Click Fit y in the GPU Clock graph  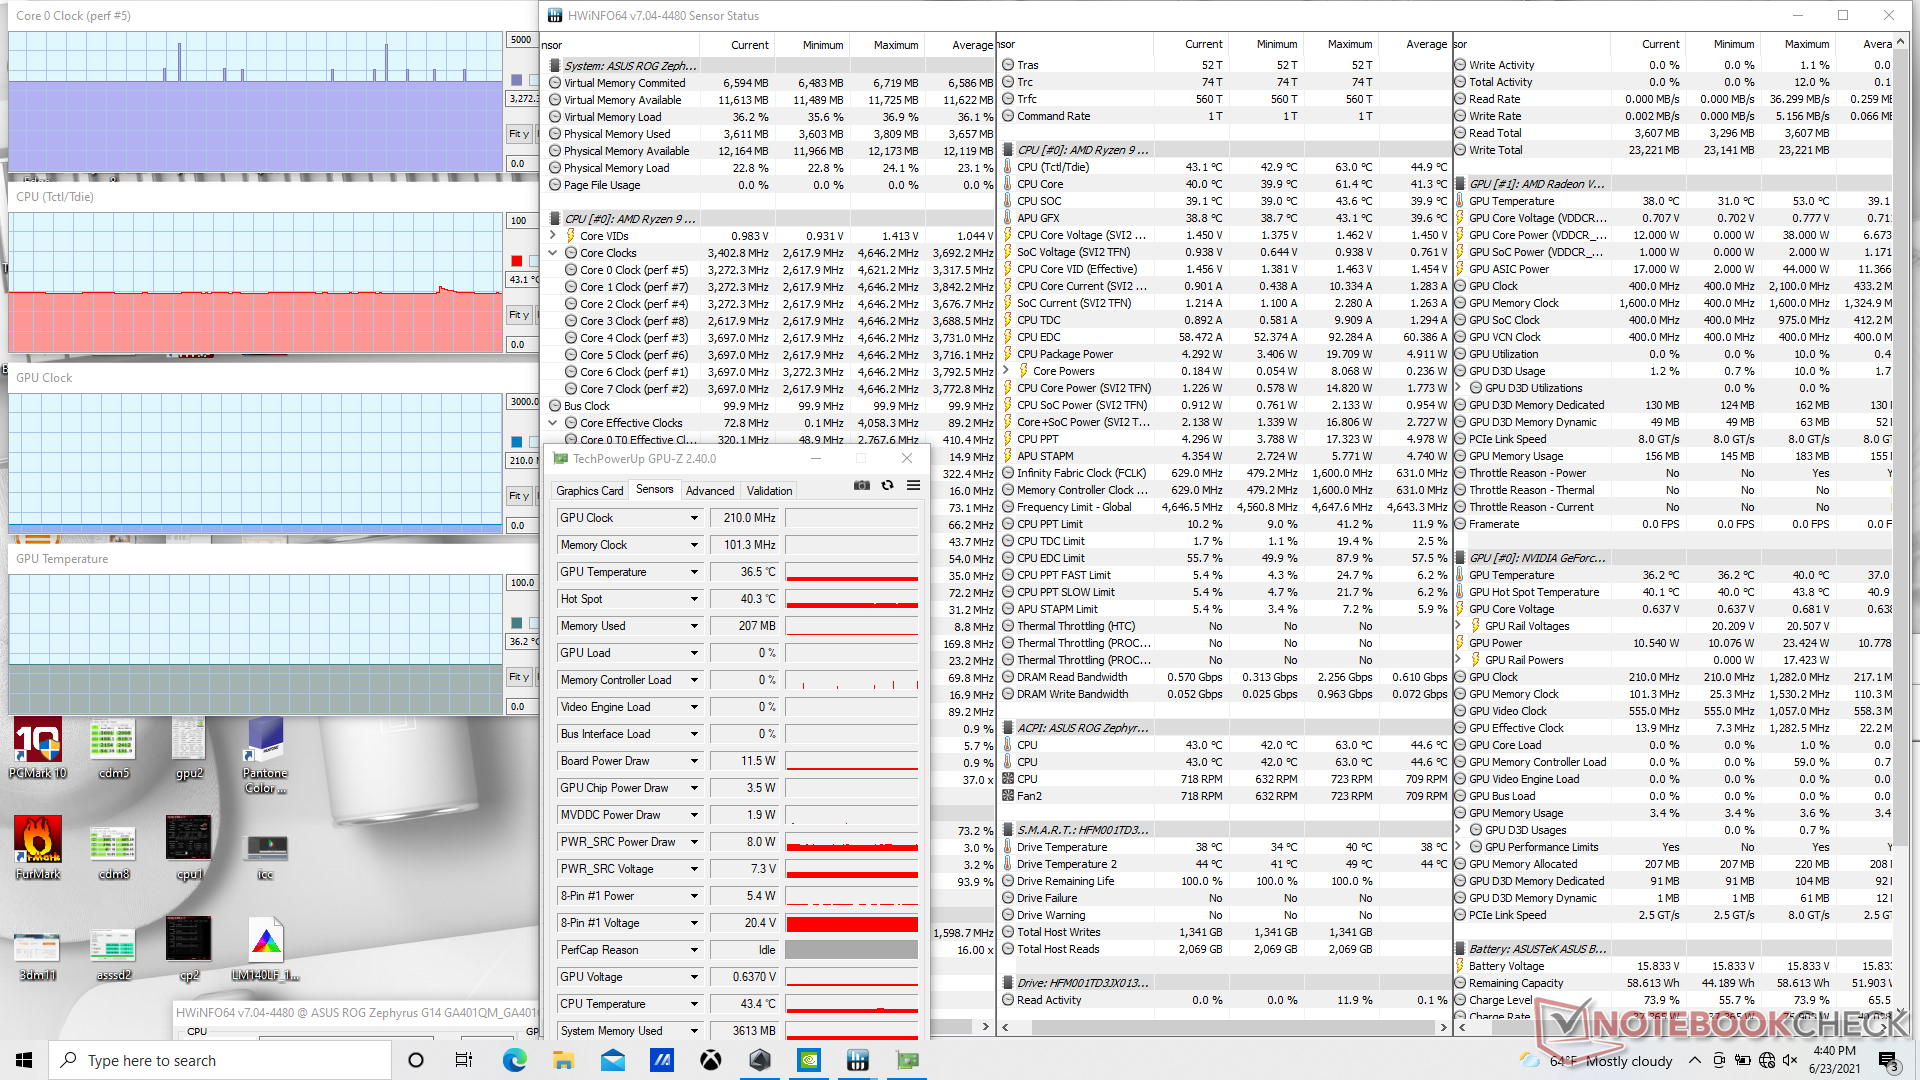(x=519, y=496)
